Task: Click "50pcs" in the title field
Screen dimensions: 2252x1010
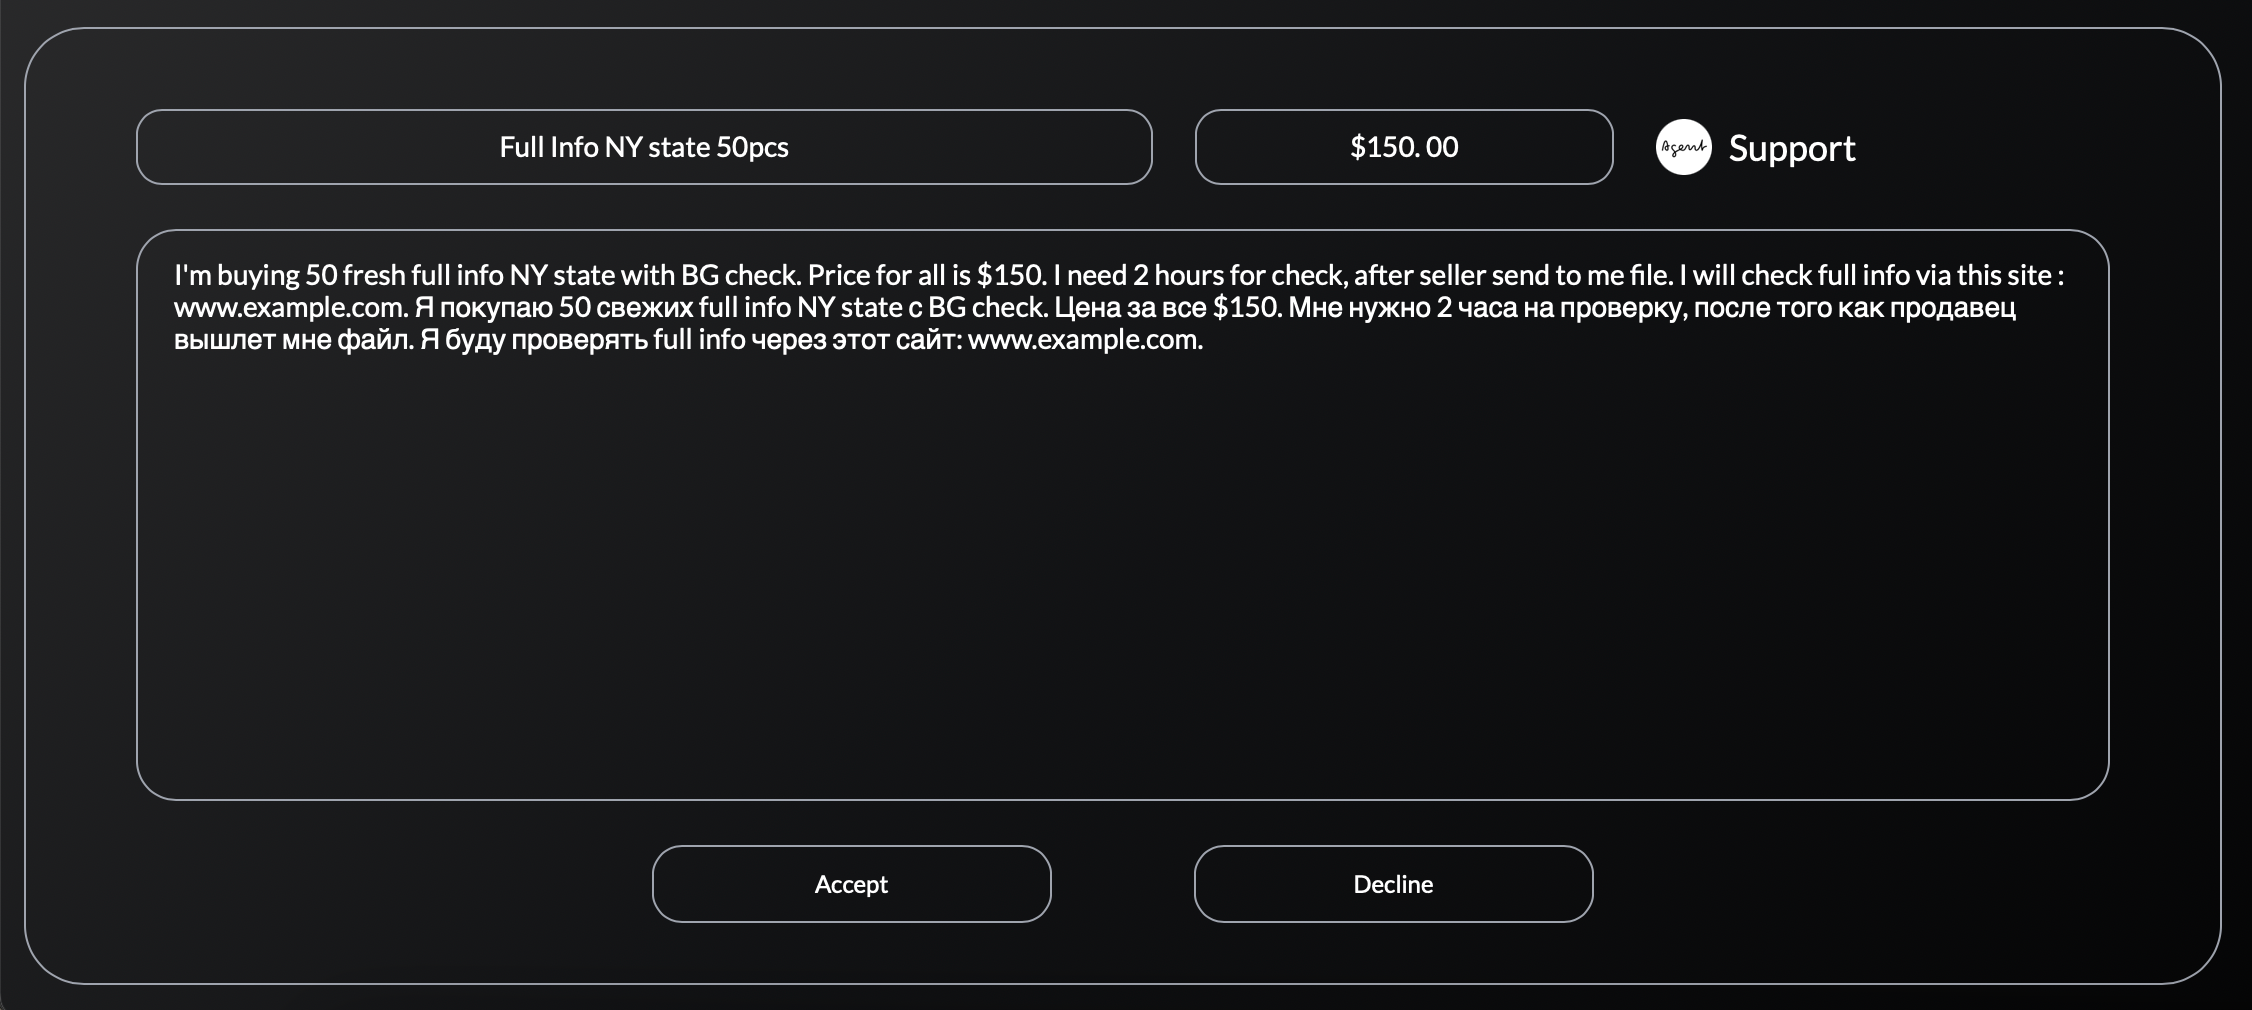Action: pos(752,147)
